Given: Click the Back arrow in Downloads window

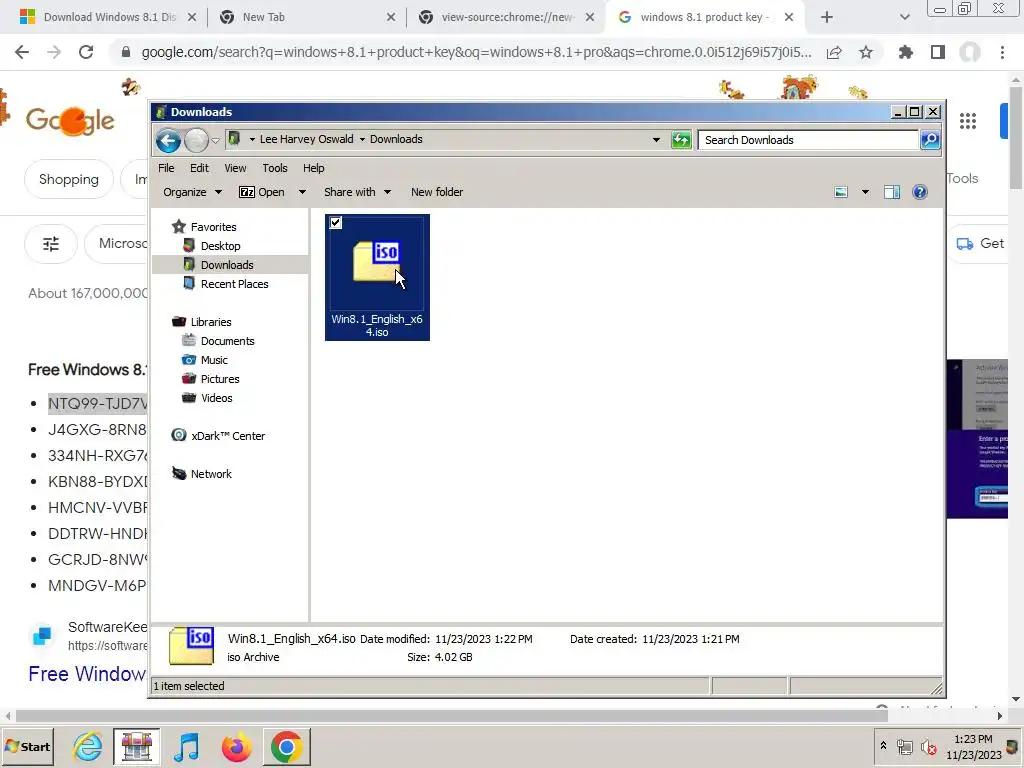Looking at the screenshot, I should click(168, 140).
